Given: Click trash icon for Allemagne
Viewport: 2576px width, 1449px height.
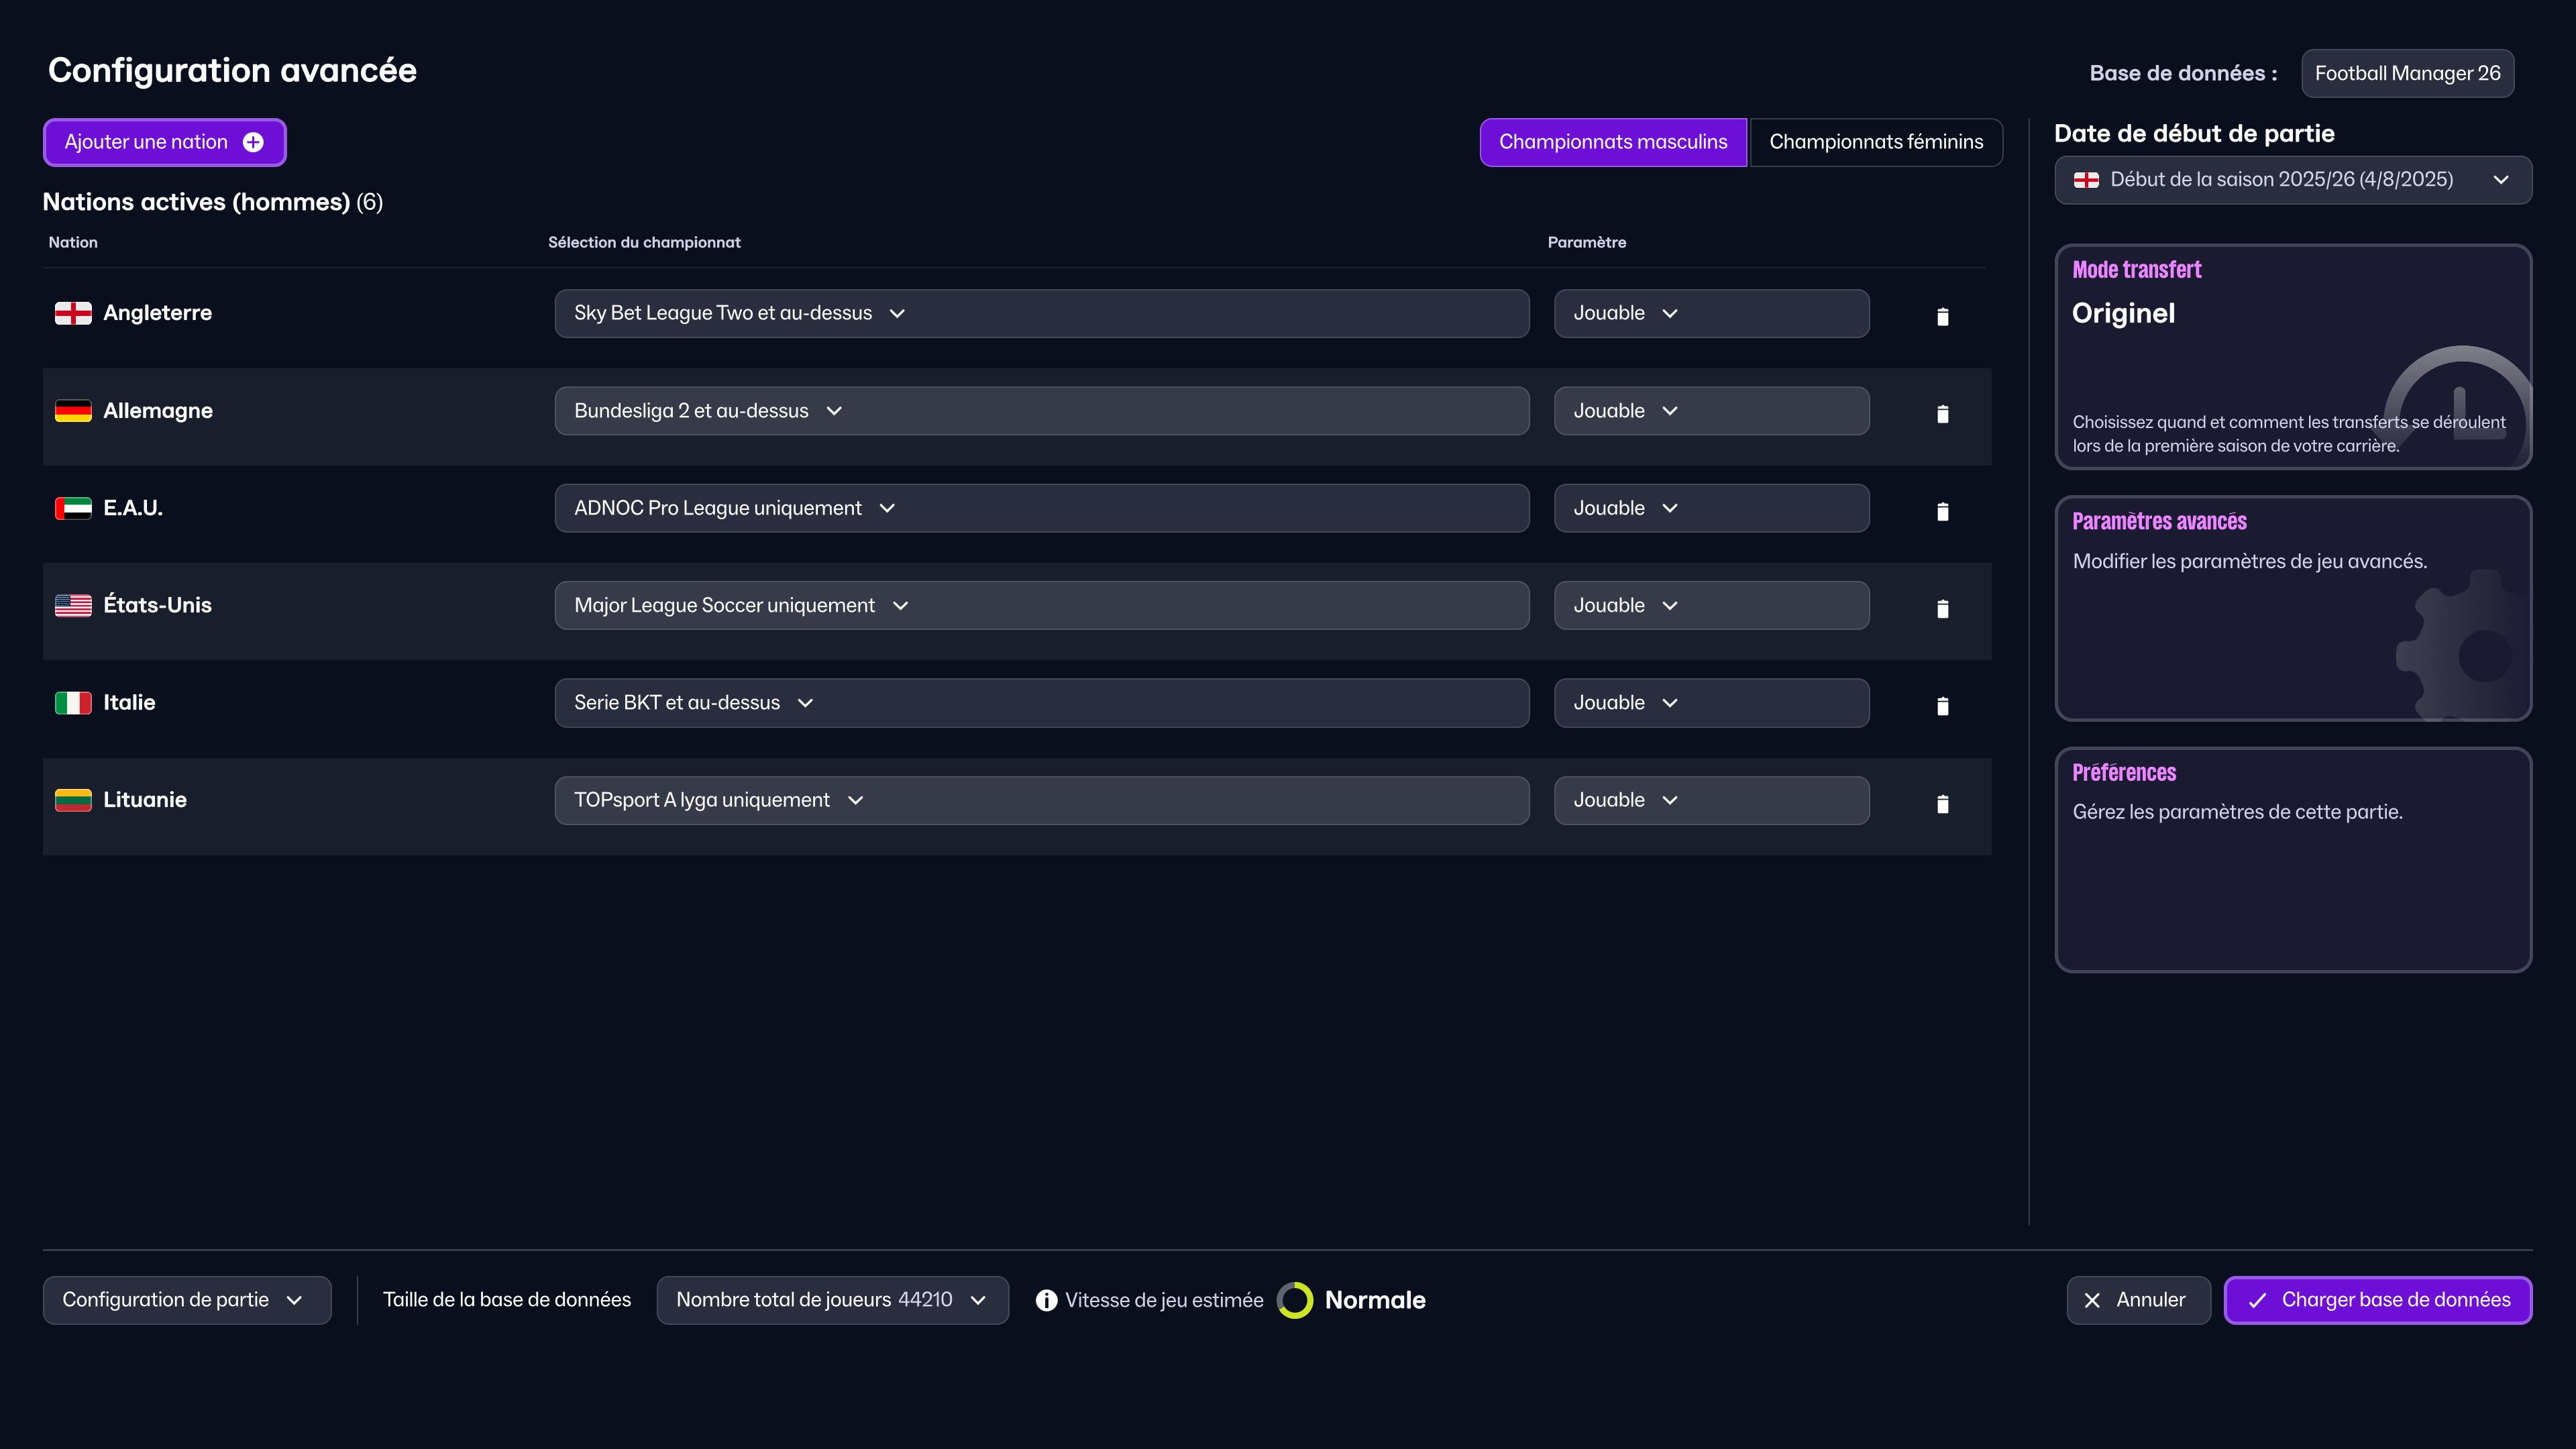Looking at the screenshot, I should coord(1942,413).
